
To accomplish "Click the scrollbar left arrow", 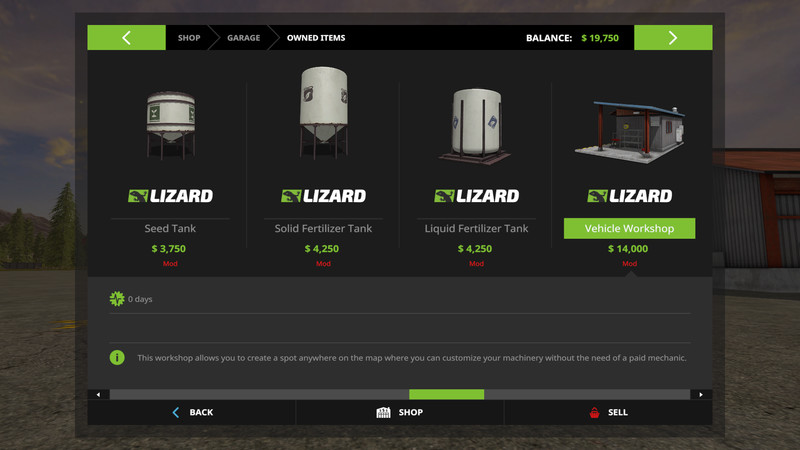I will click(98, 394).
